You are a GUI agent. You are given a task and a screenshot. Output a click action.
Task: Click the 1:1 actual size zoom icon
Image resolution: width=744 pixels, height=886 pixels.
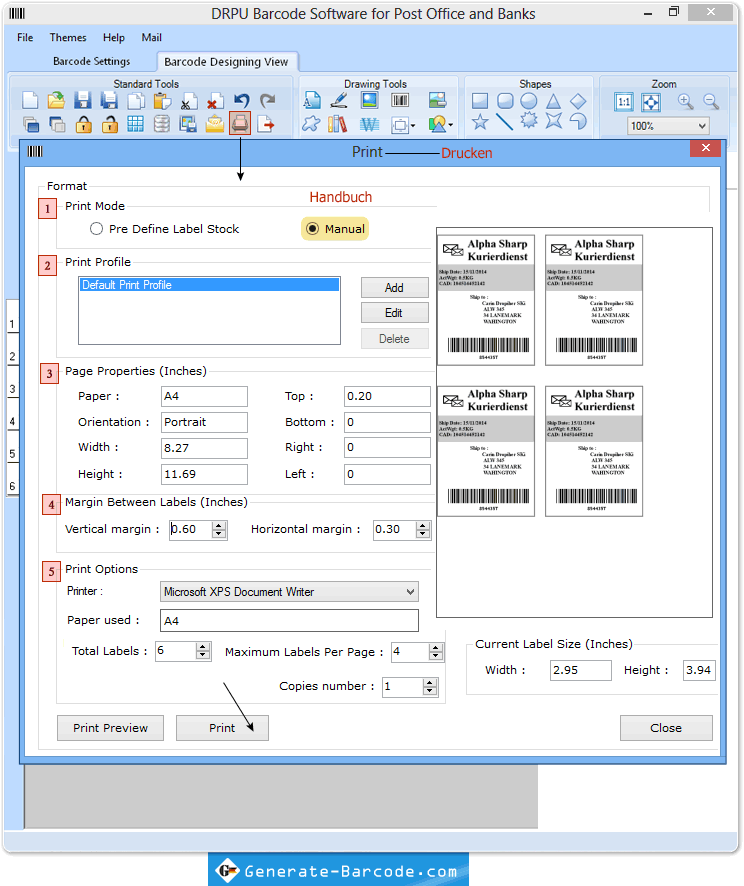coord(624,102)
